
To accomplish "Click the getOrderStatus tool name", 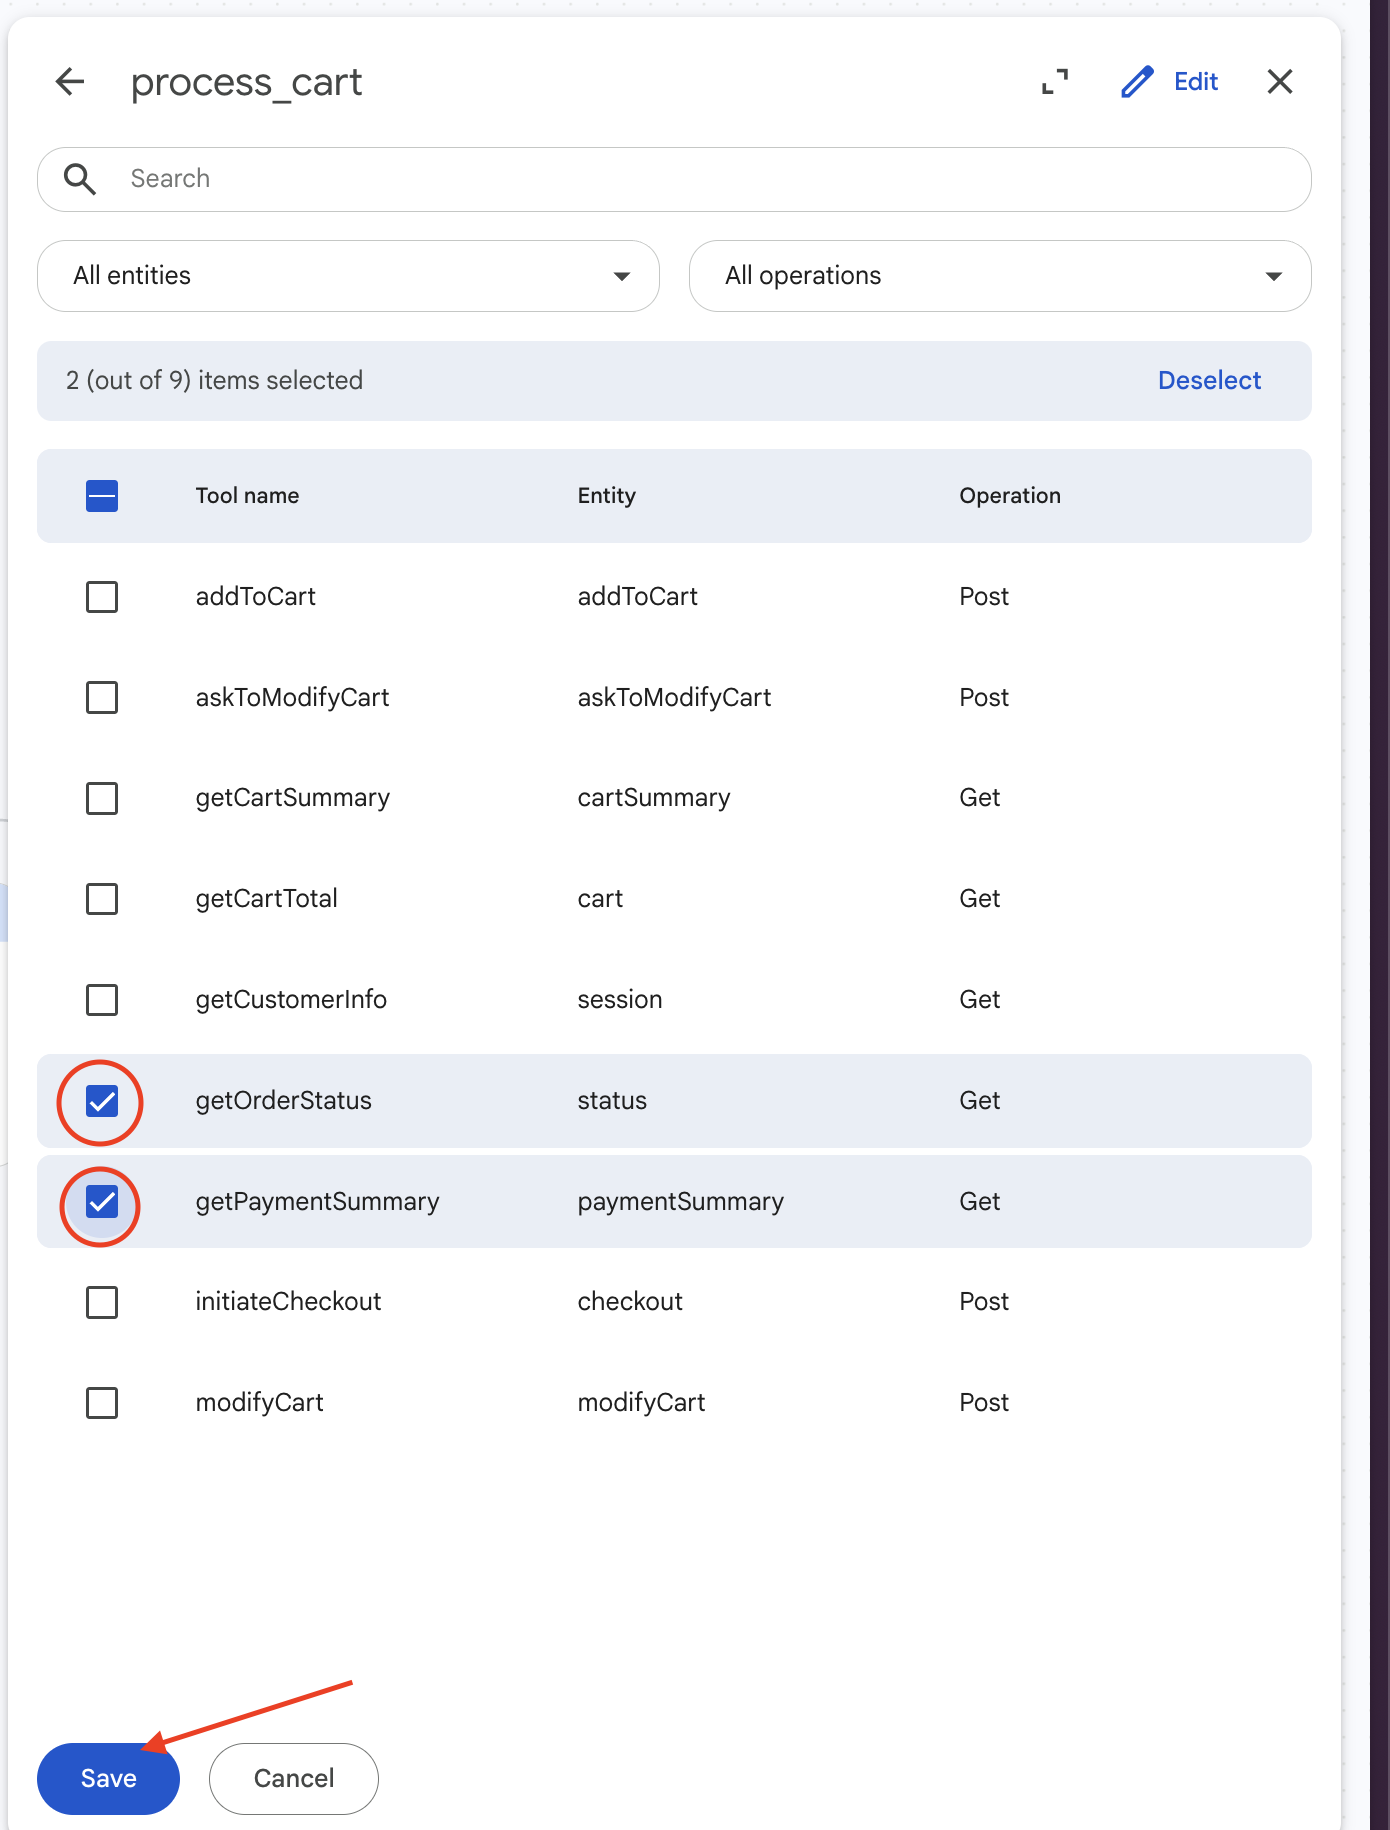I will pos(283,1101).
